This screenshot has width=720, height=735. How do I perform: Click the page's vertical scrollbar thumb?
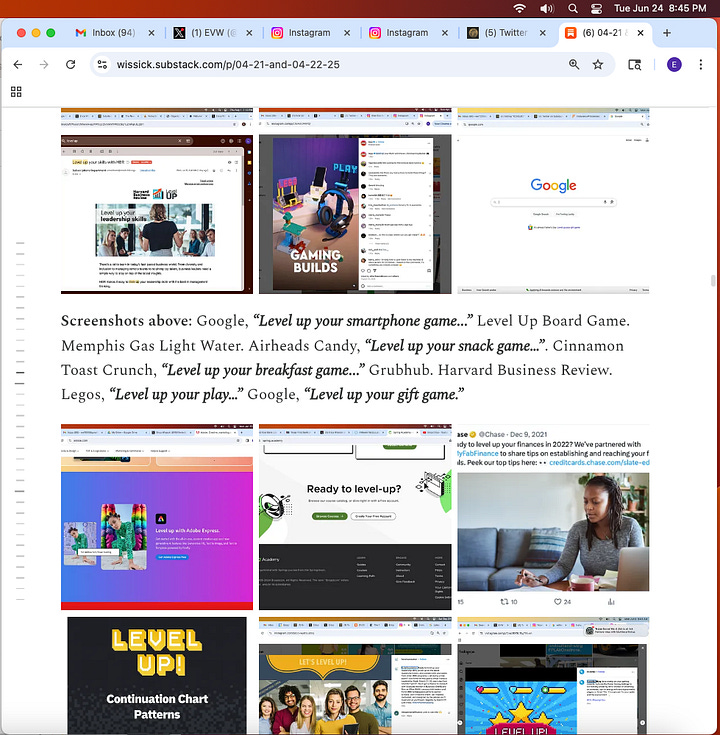712,280
